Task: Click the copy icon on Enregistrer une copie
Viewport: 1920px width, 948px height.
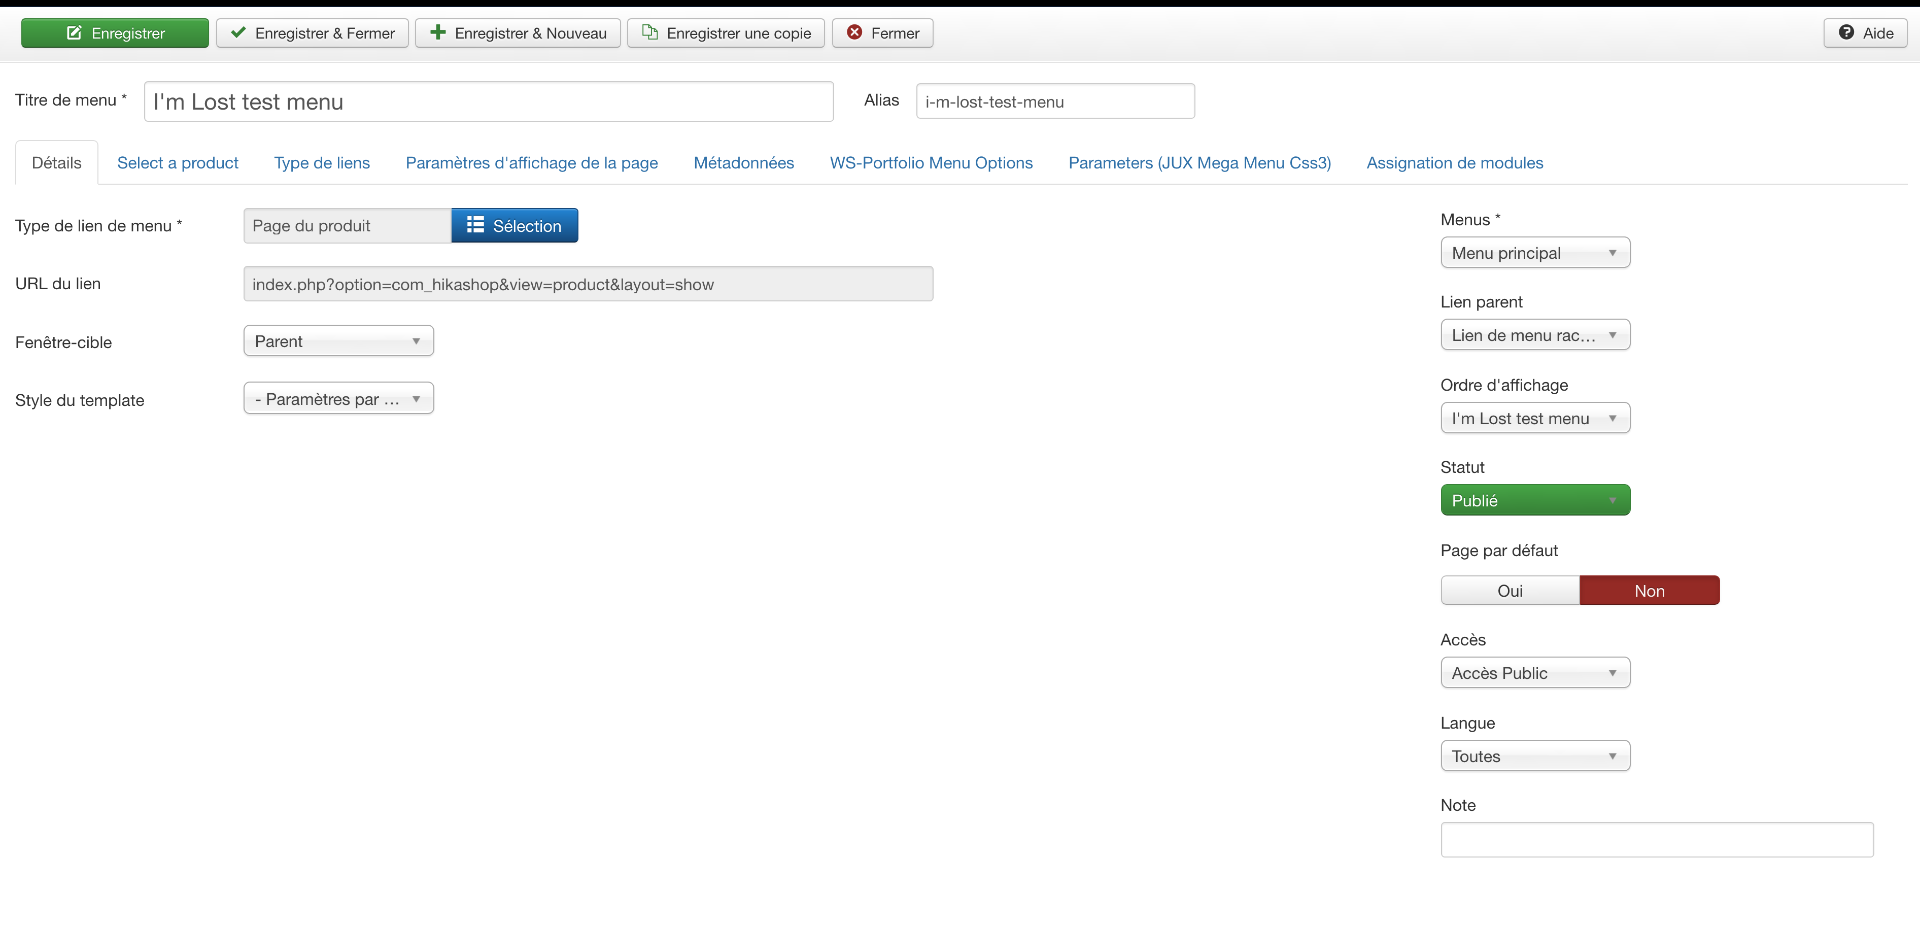Action: pos(650,33)
